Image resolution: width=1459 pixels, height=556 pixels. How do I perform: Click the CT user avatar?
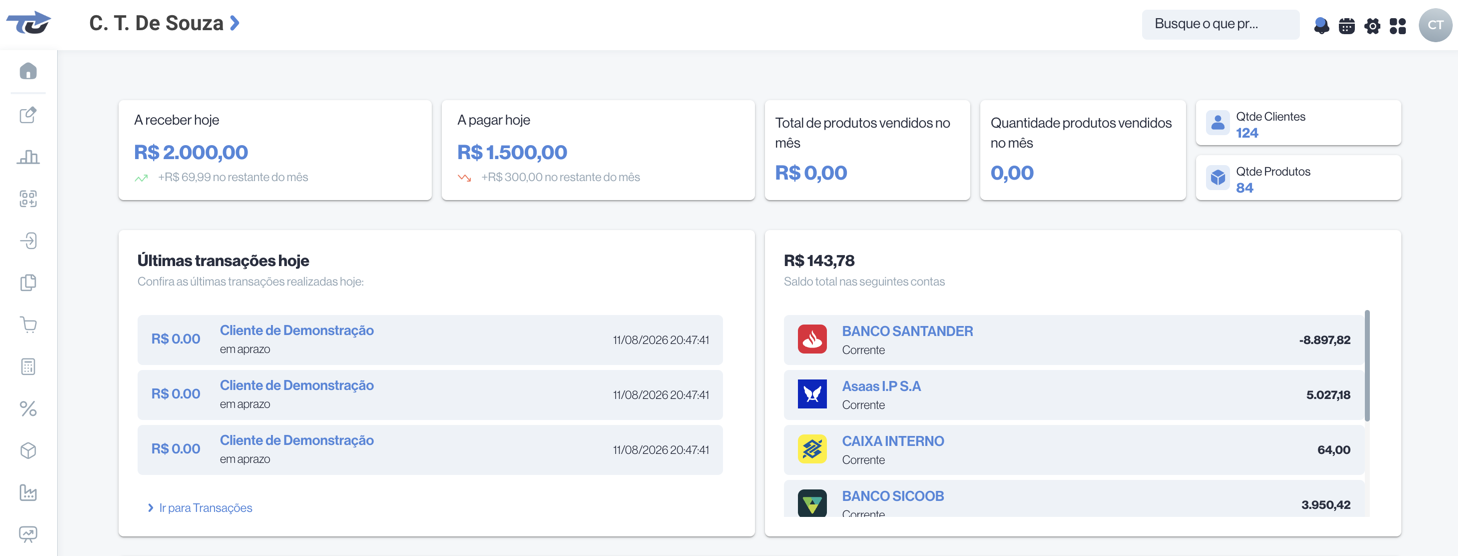pos(1435,25)
